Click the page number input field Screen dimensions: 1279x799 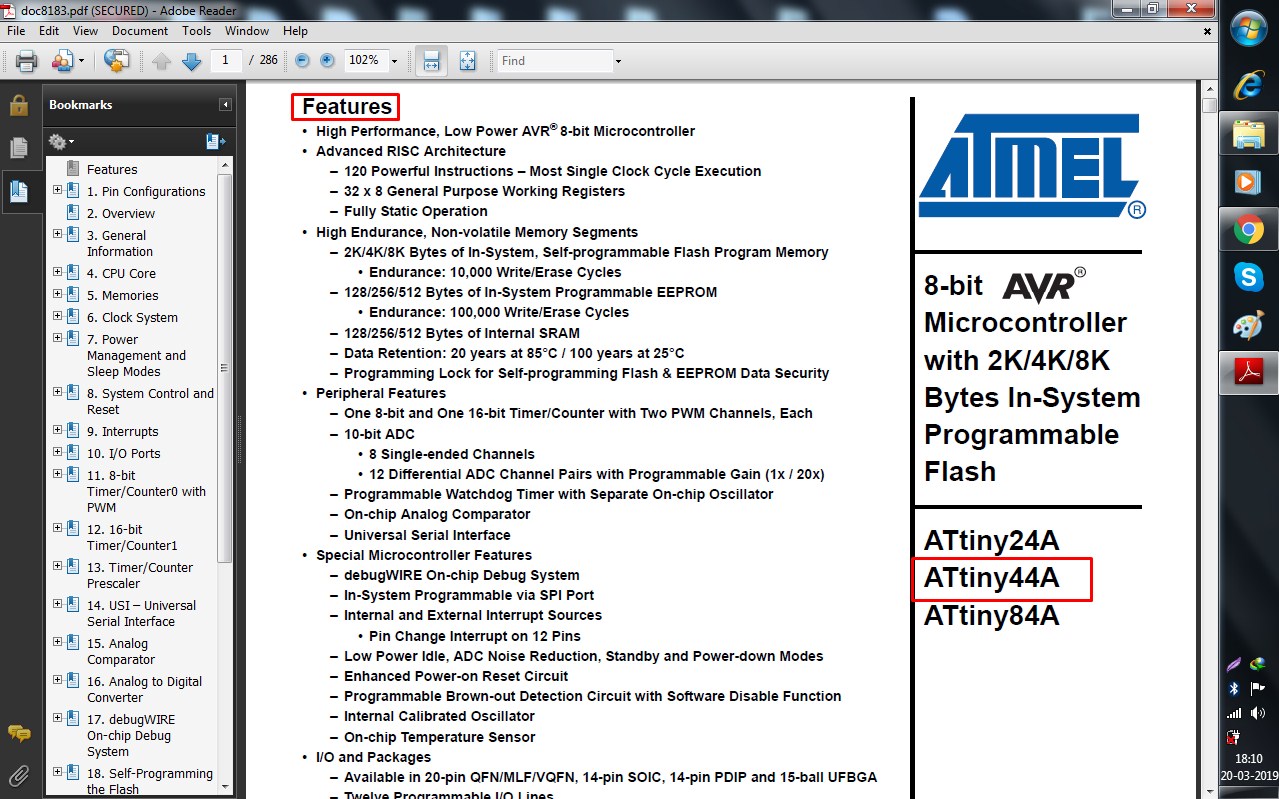click(226, 61)
